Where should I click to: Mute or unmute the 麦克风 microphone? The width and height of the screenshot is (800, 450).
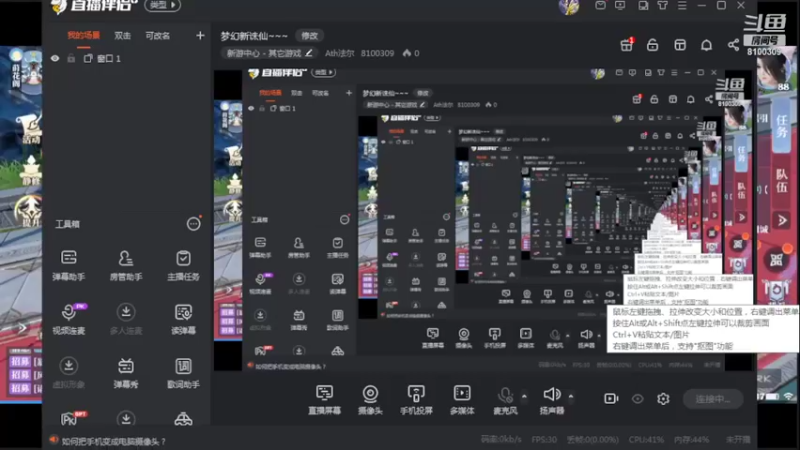505,399
